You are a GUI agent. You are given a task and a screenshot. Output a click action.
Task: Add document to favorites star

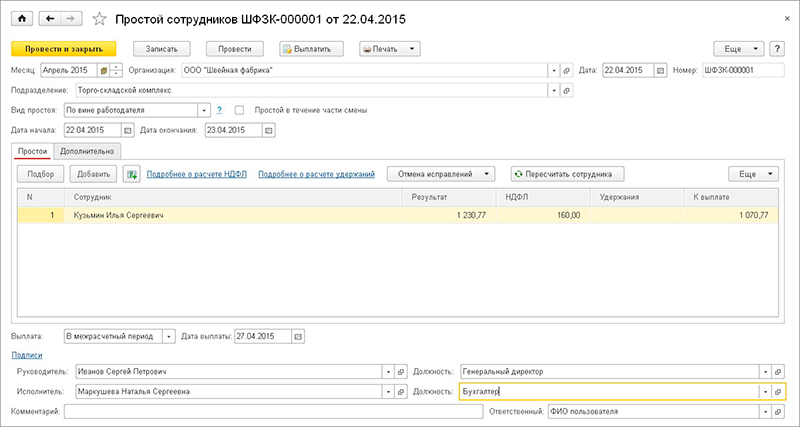click(99, 19)
